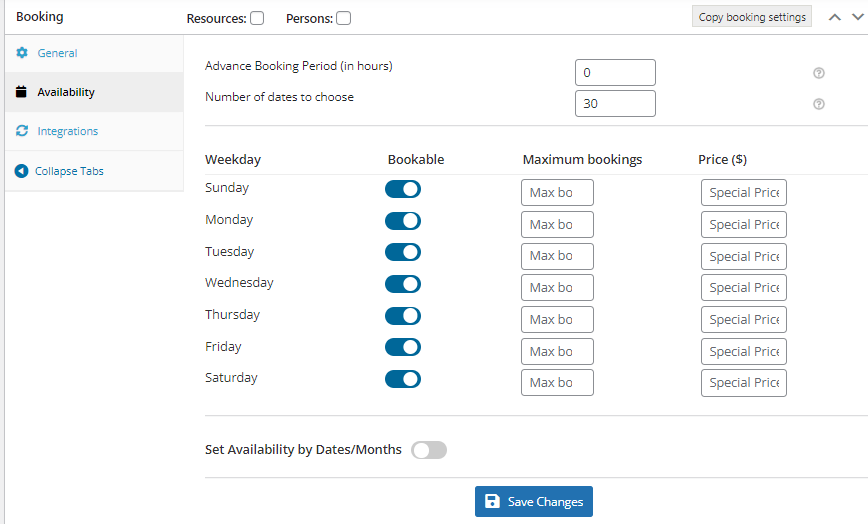868x524 pixels.
Task: Click the floppy disk icon on Save Changes
Action: click(x=492, y=501)
